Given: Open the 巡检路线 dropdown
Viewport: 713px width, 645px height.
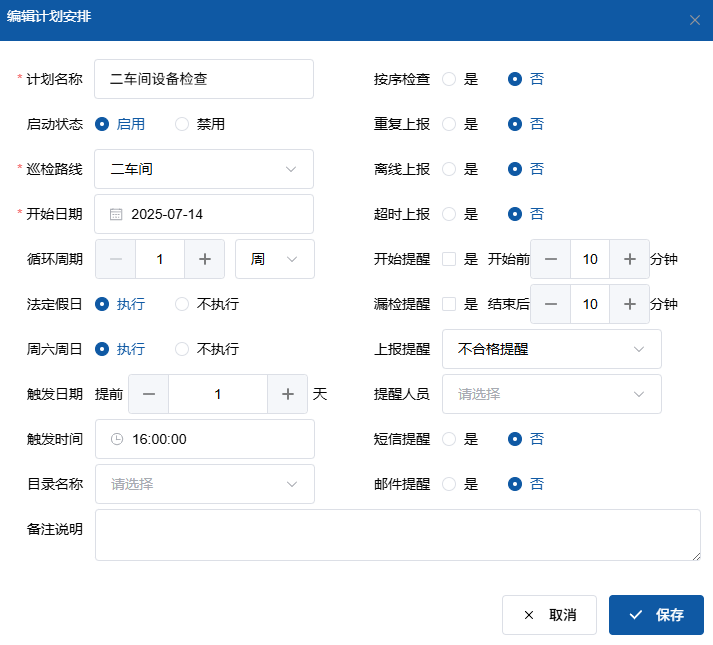Looking at the screenshot, I should point(204,169).
